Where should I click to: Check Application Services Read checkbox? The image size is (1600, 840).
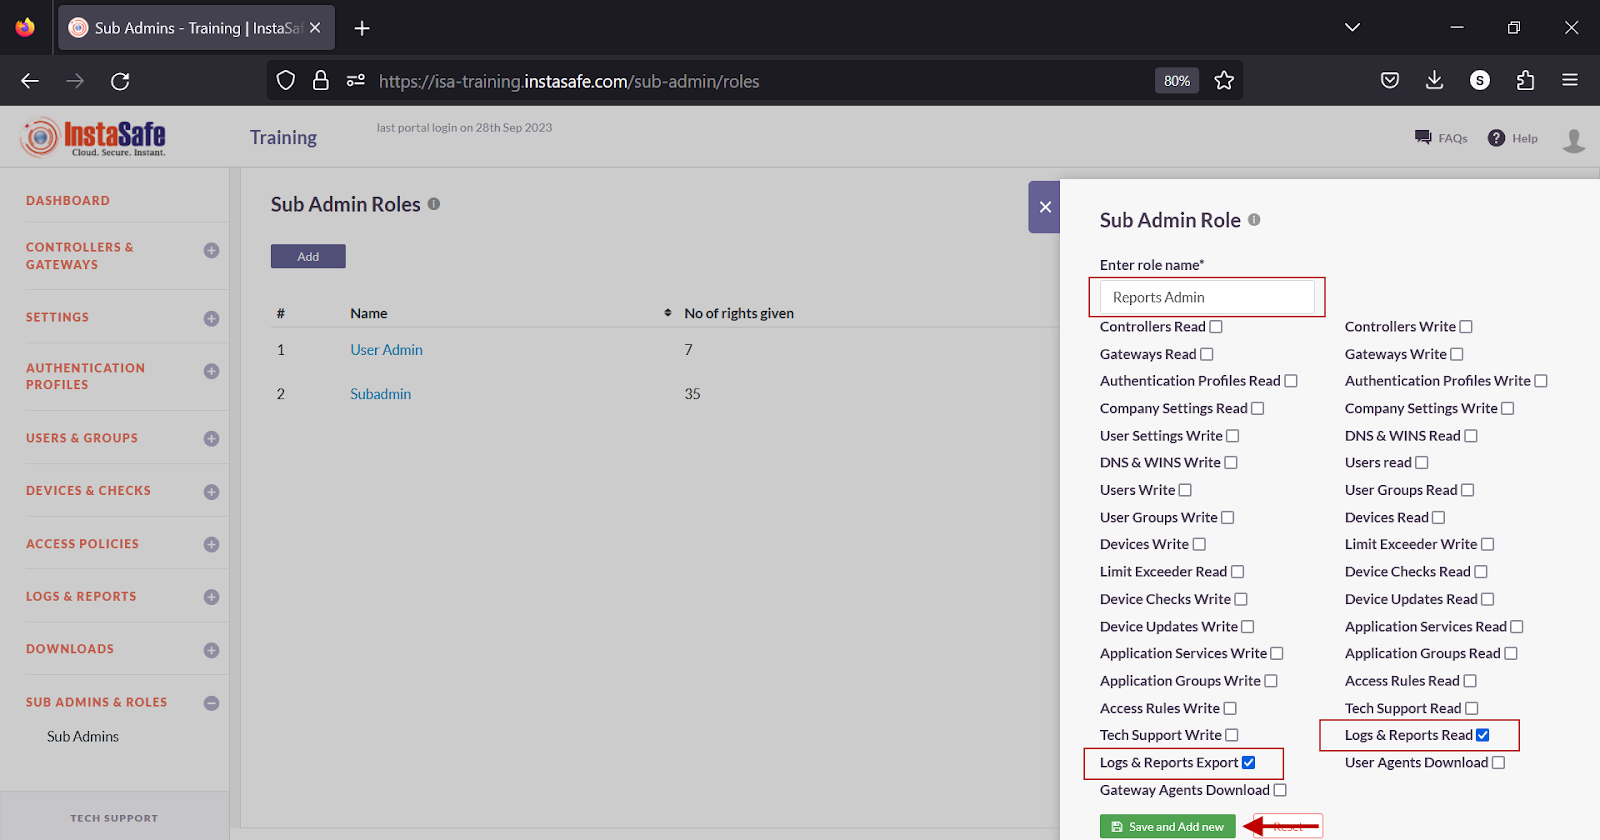tap(1517, 627)
